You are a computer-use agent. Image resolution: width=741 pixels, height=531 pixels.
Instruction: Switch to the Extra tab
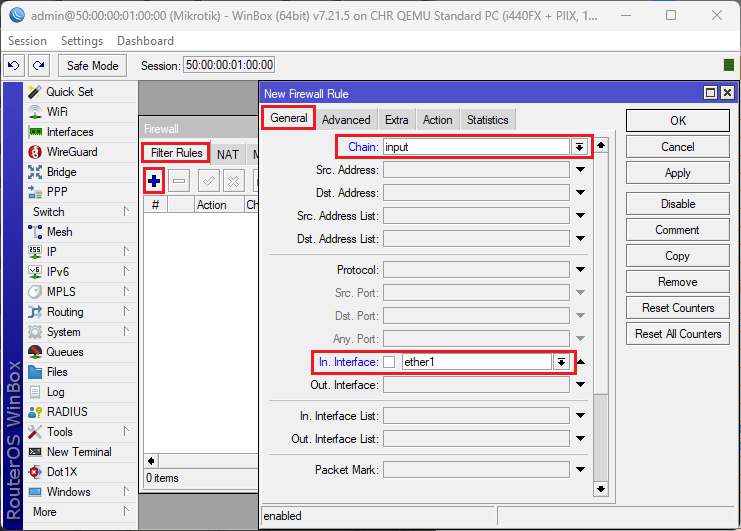coord(396,120)
